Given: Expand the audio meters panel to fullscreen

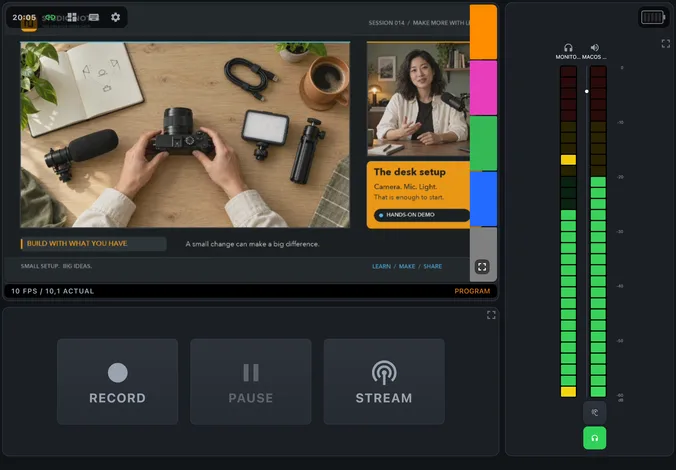Looking at the screenshot, I should coord(666,44).
